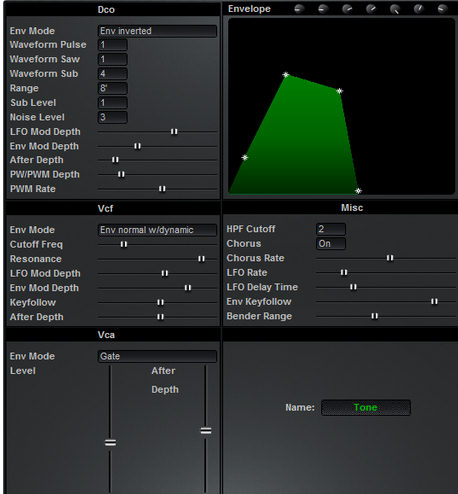Screen dimensions: 458x494
Task: Click the Vca Level fader handle
Action: (110, 443)
